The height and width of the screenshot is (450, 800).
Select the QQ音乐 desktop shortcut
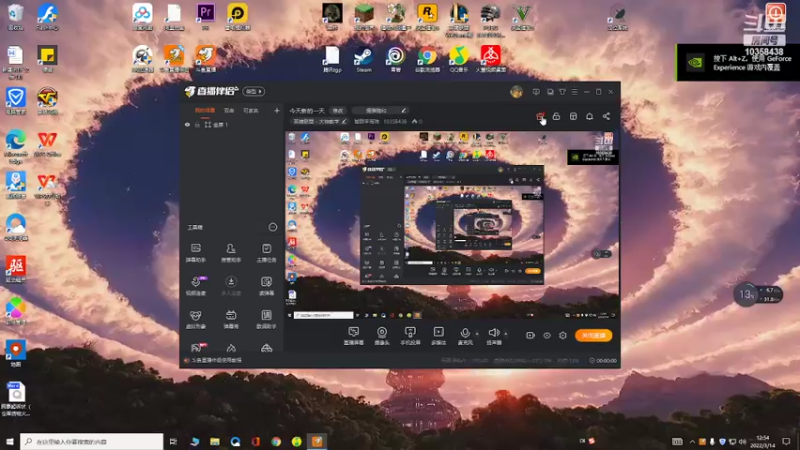click(x=459, y=59)
